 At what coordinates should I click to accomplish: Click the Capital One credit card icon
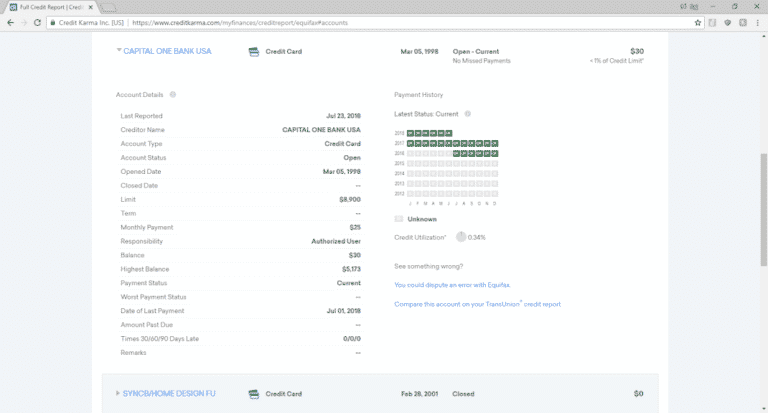coord(254,51)
